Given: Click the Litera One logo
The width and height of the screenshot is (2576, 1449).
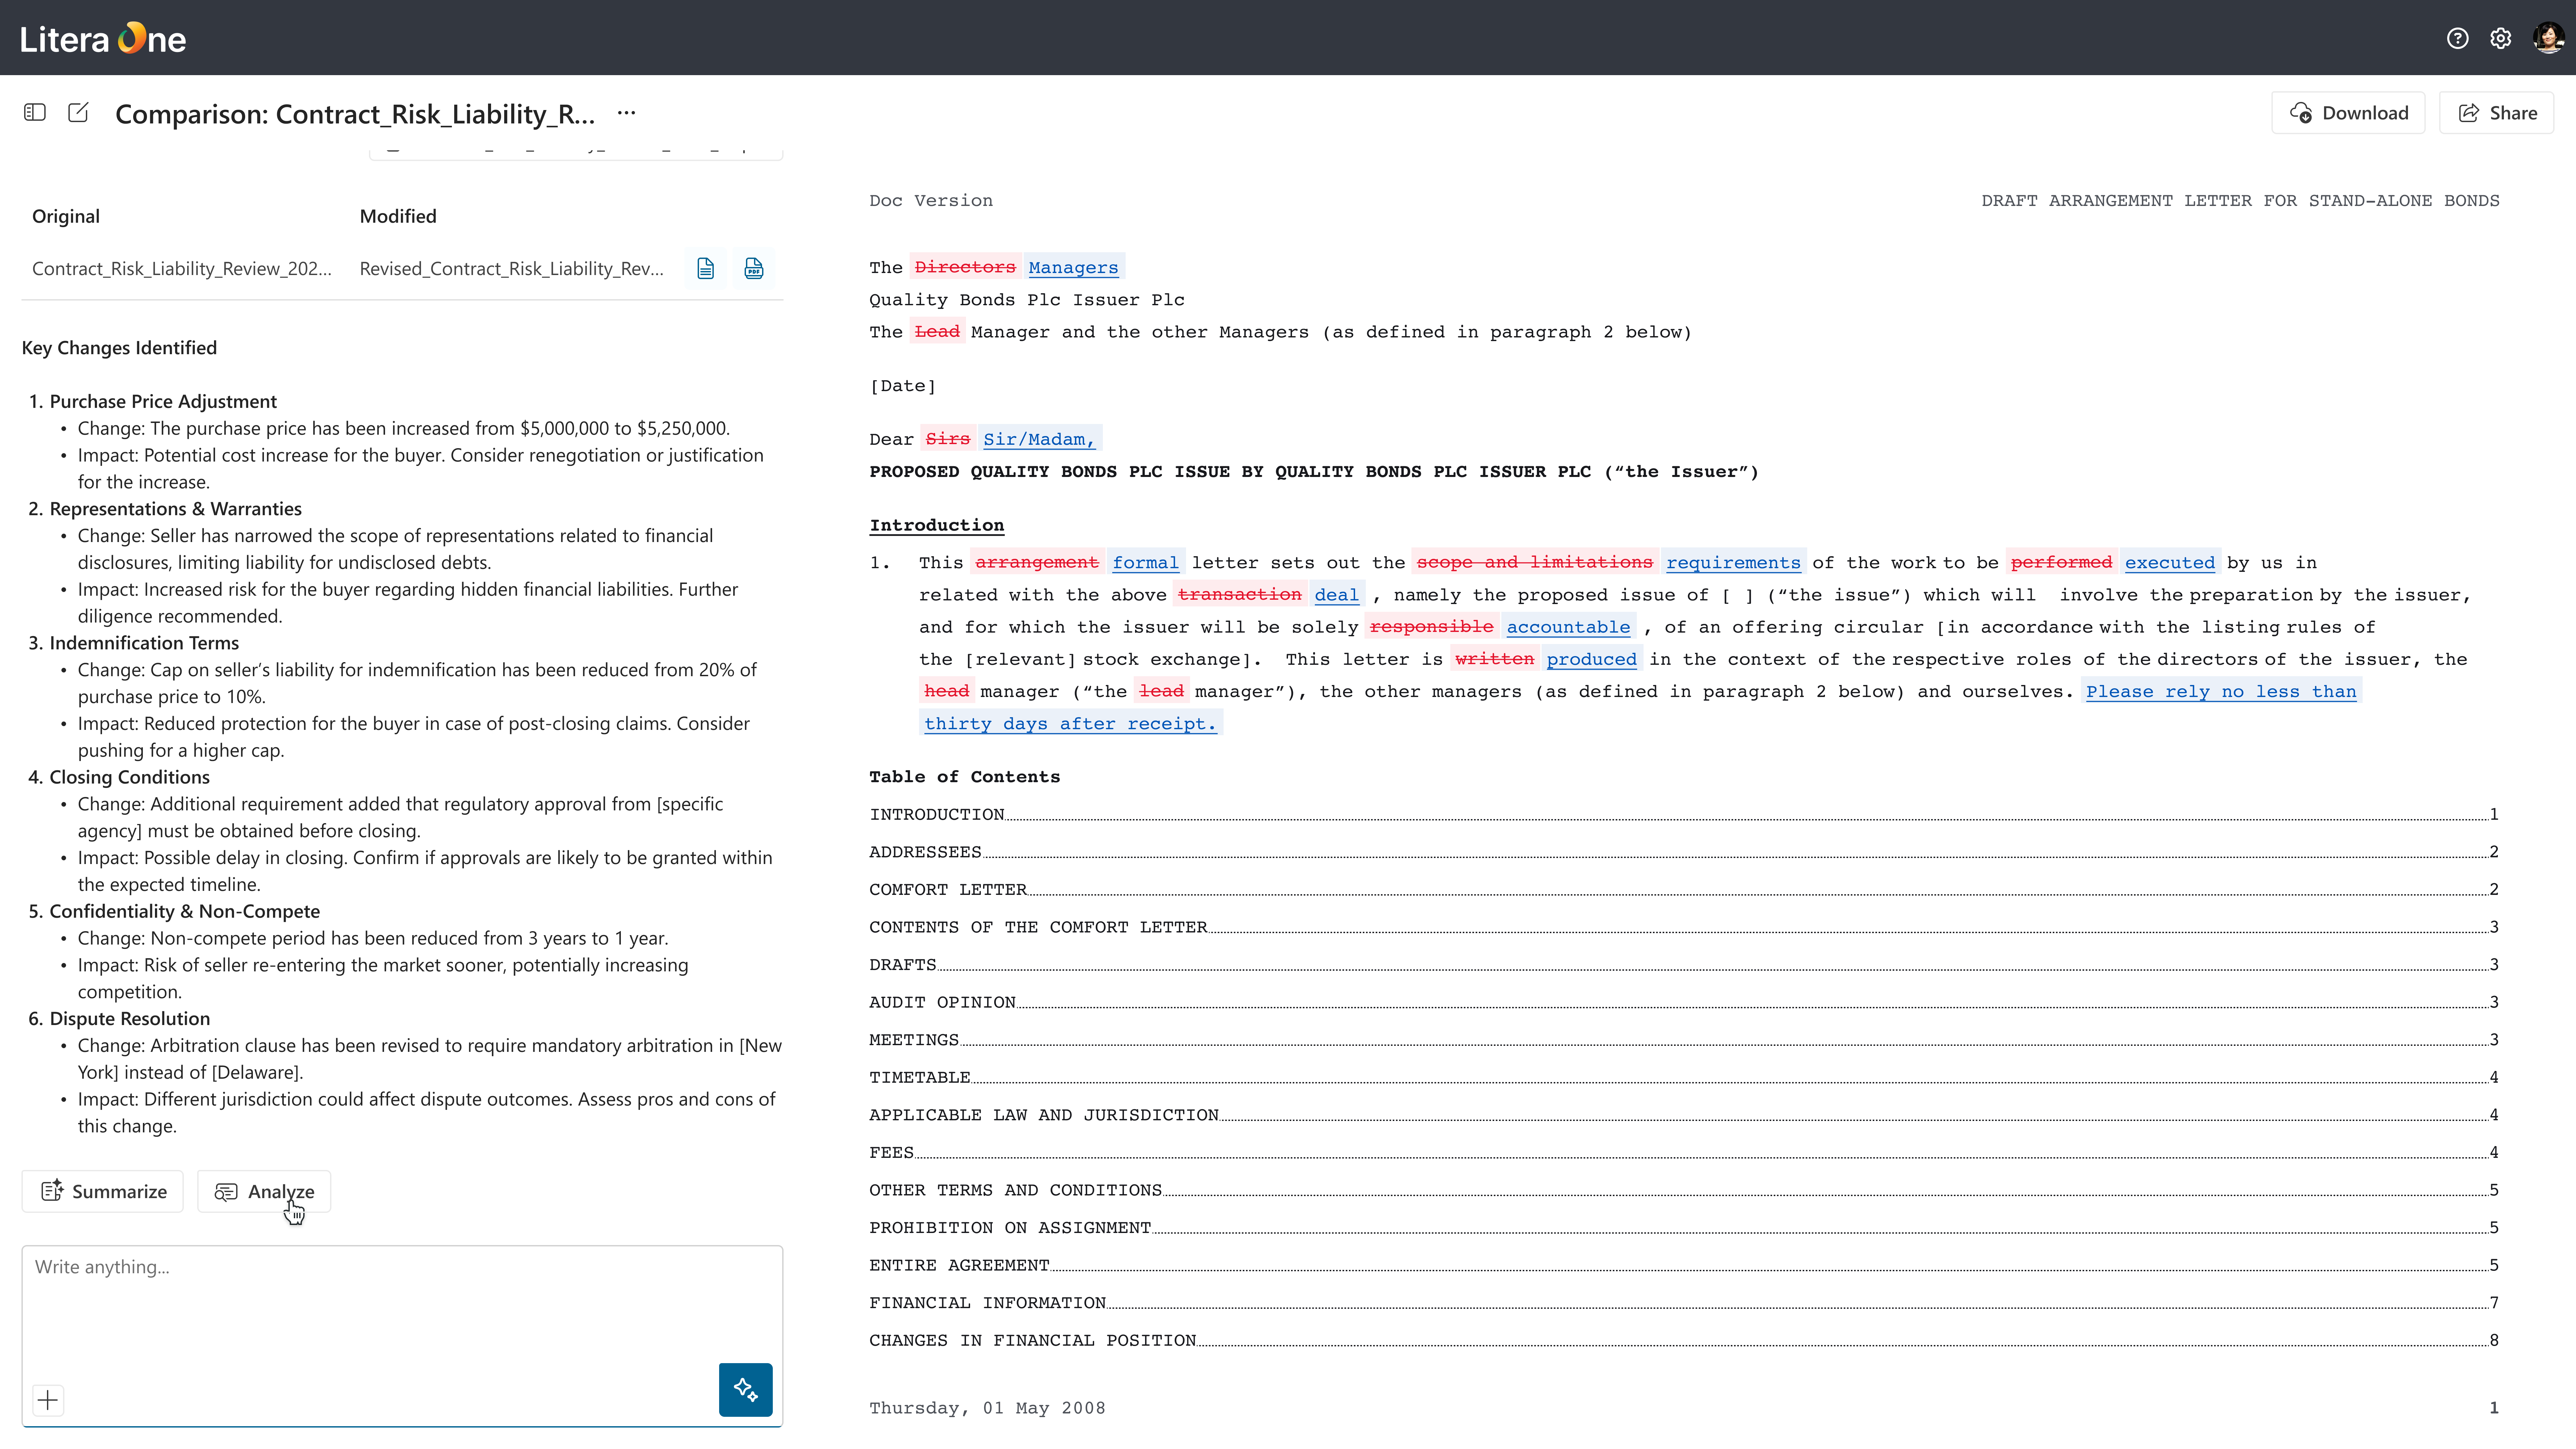Looking at the screenshot, I should pos(103,38).
